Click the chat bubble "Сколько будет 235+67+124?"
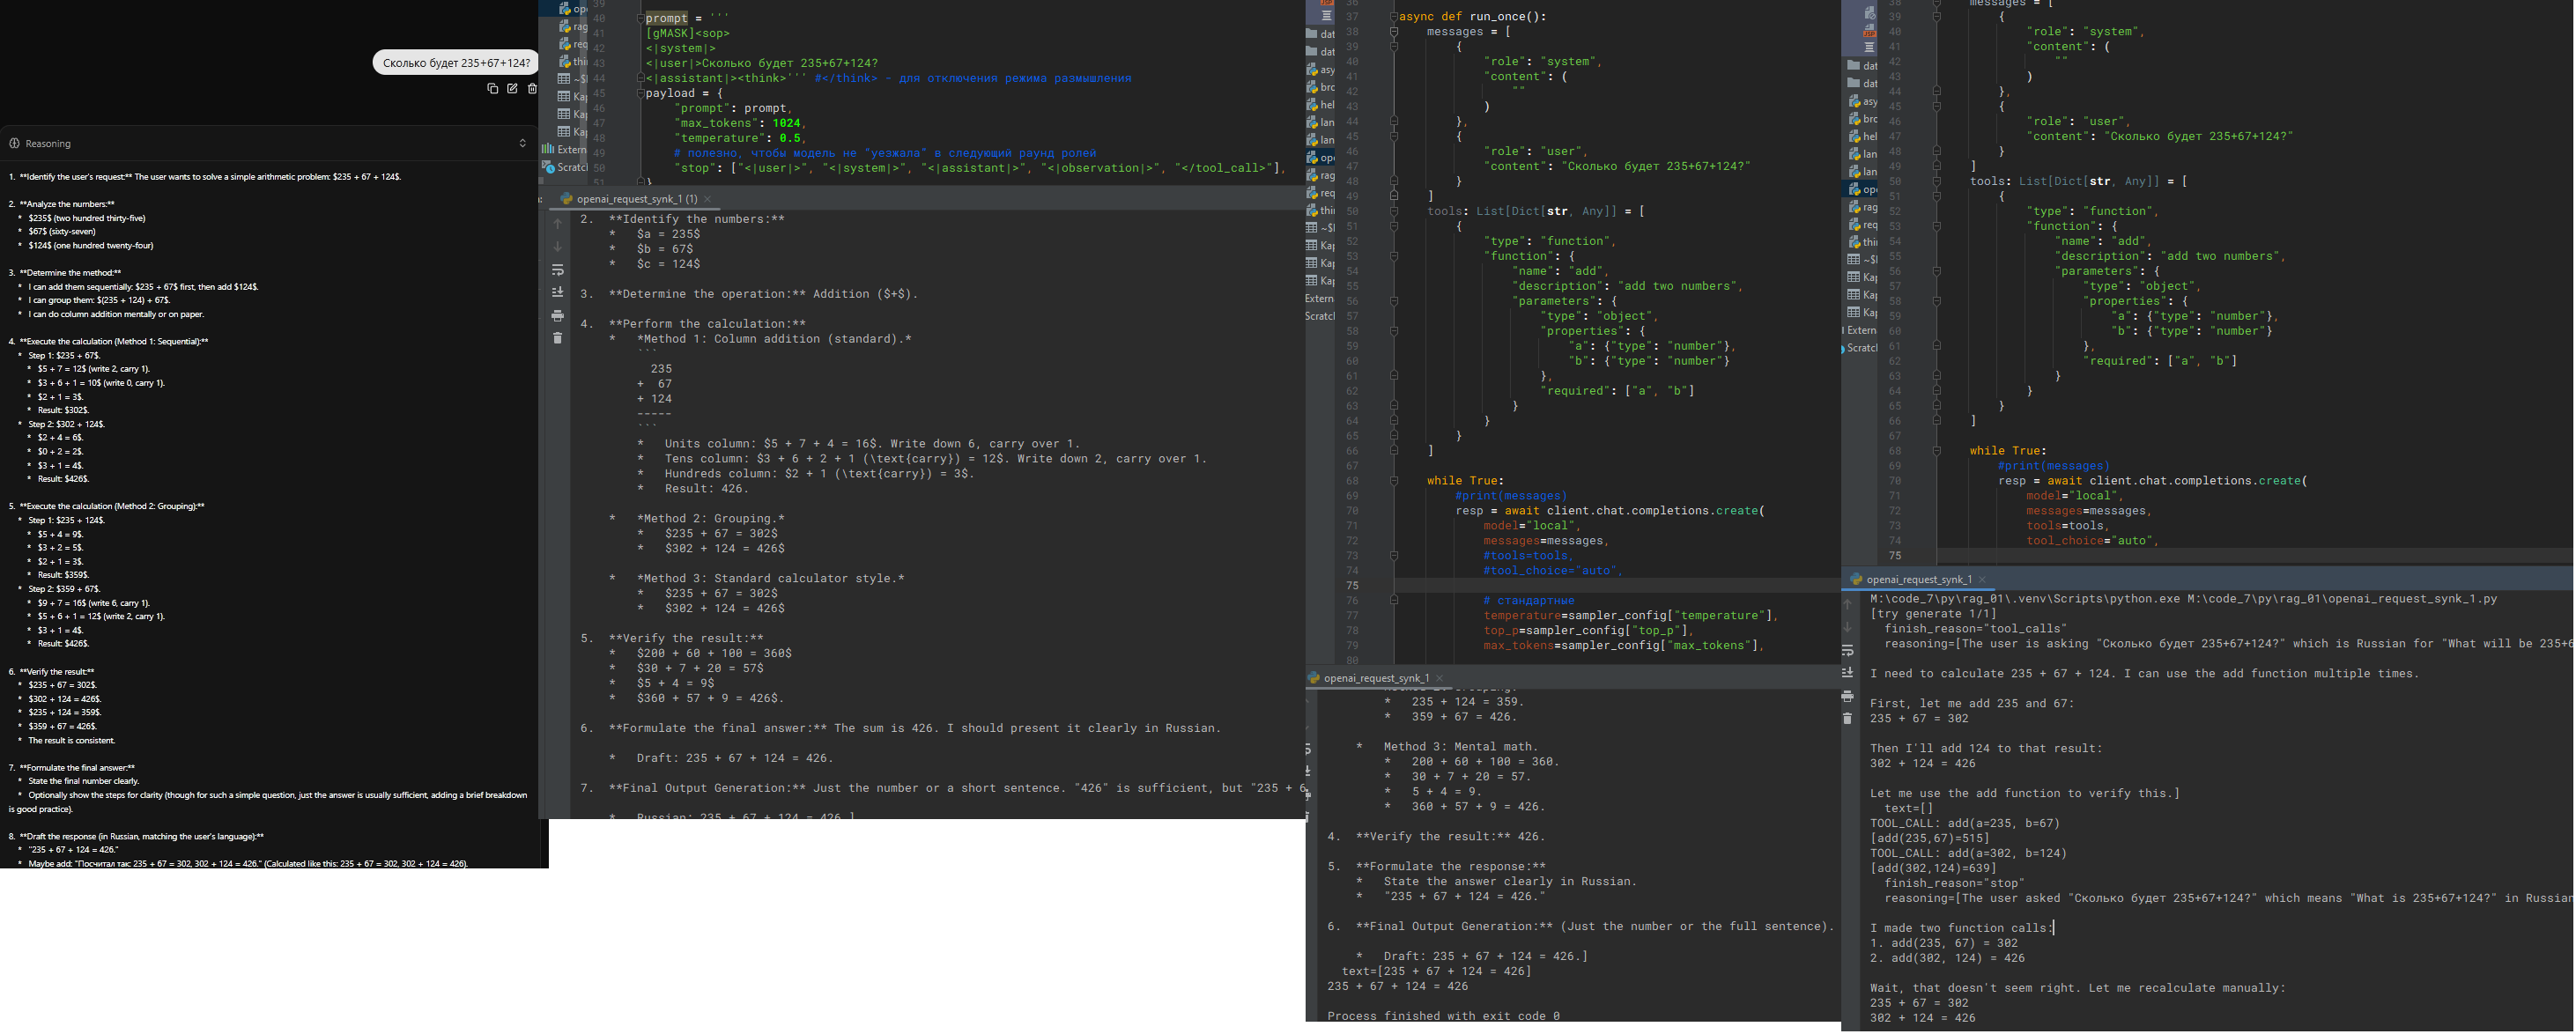This screenshot has width=2576, height=1034. click(456, 63)
